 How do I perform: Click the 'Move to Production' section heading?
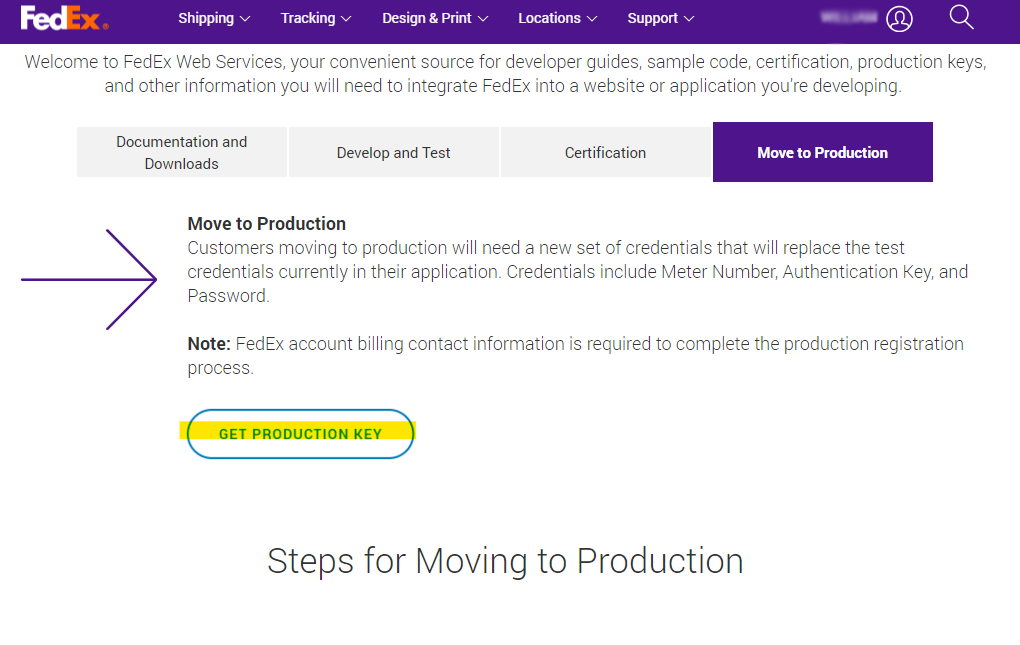pyautogui.click(x=267, y=224)
